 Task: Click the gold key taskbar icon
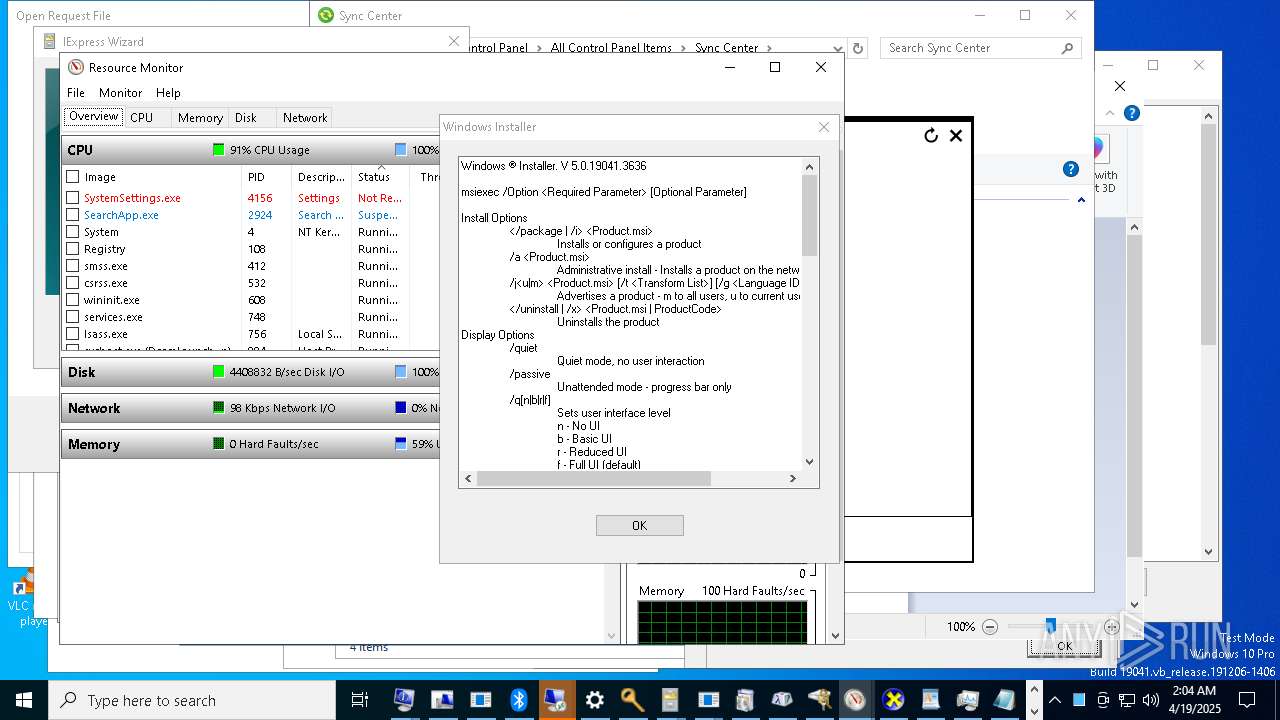[x=632, y=700]
